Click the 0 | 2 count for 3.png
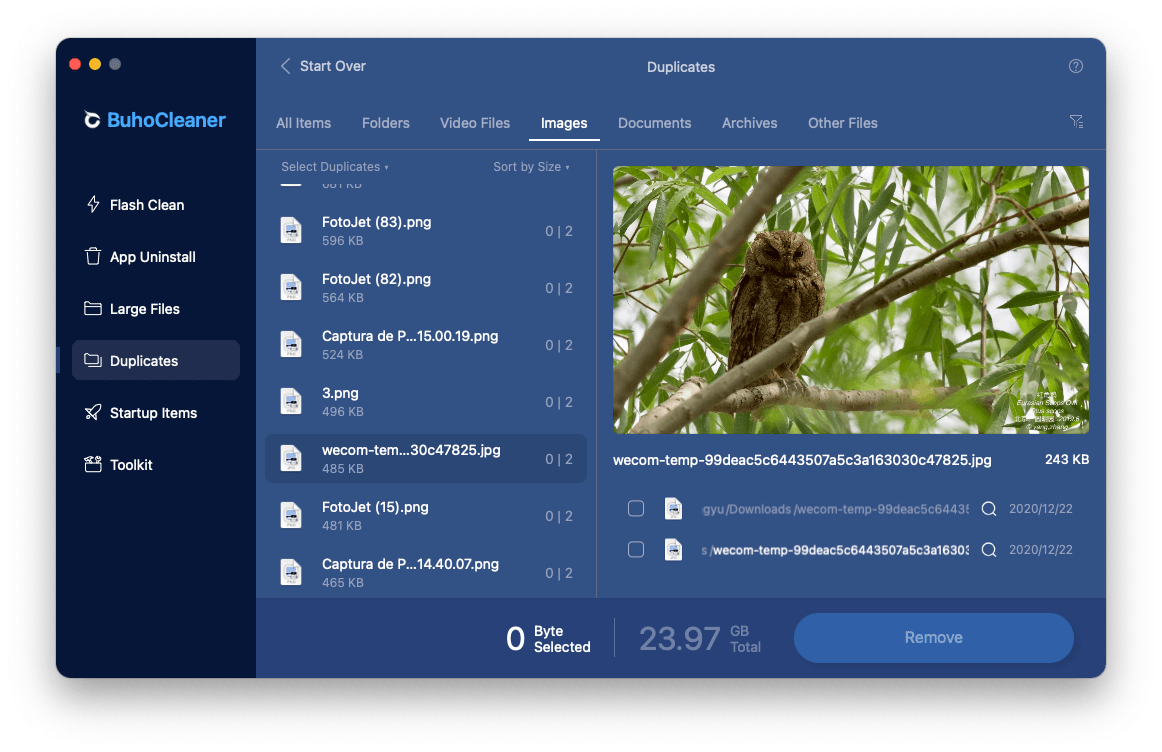The width and height of the screenshot is (1162, 752). [559, 402]
